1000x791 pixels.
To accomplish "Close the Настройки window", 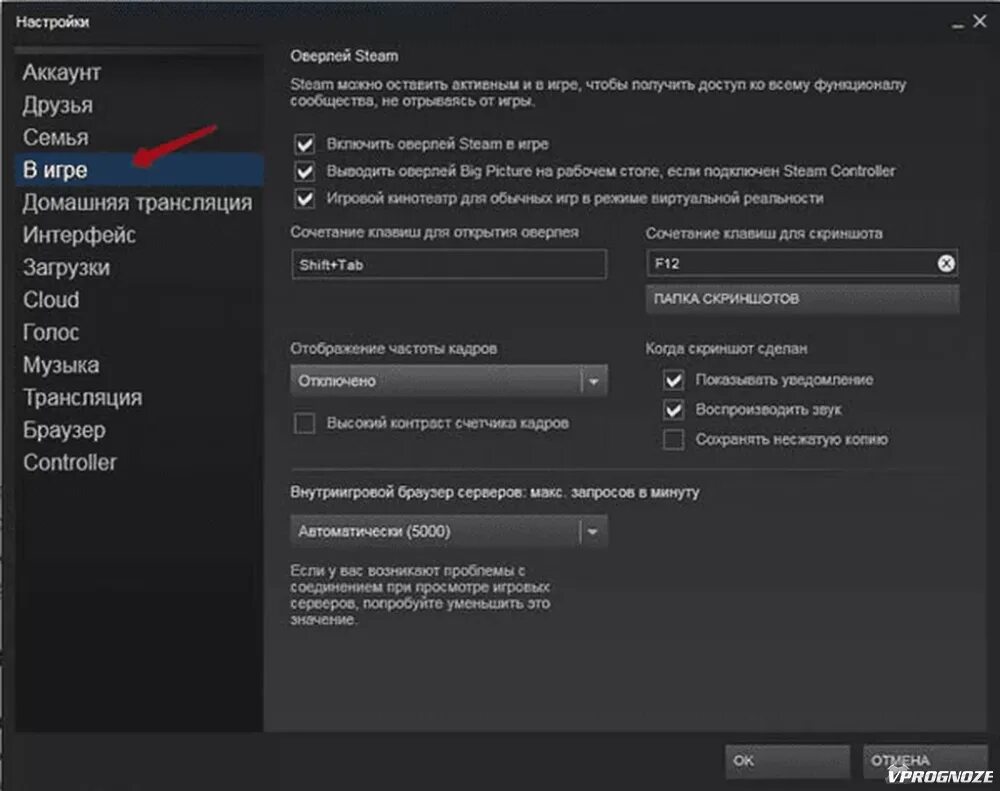I will click(980, 21).
